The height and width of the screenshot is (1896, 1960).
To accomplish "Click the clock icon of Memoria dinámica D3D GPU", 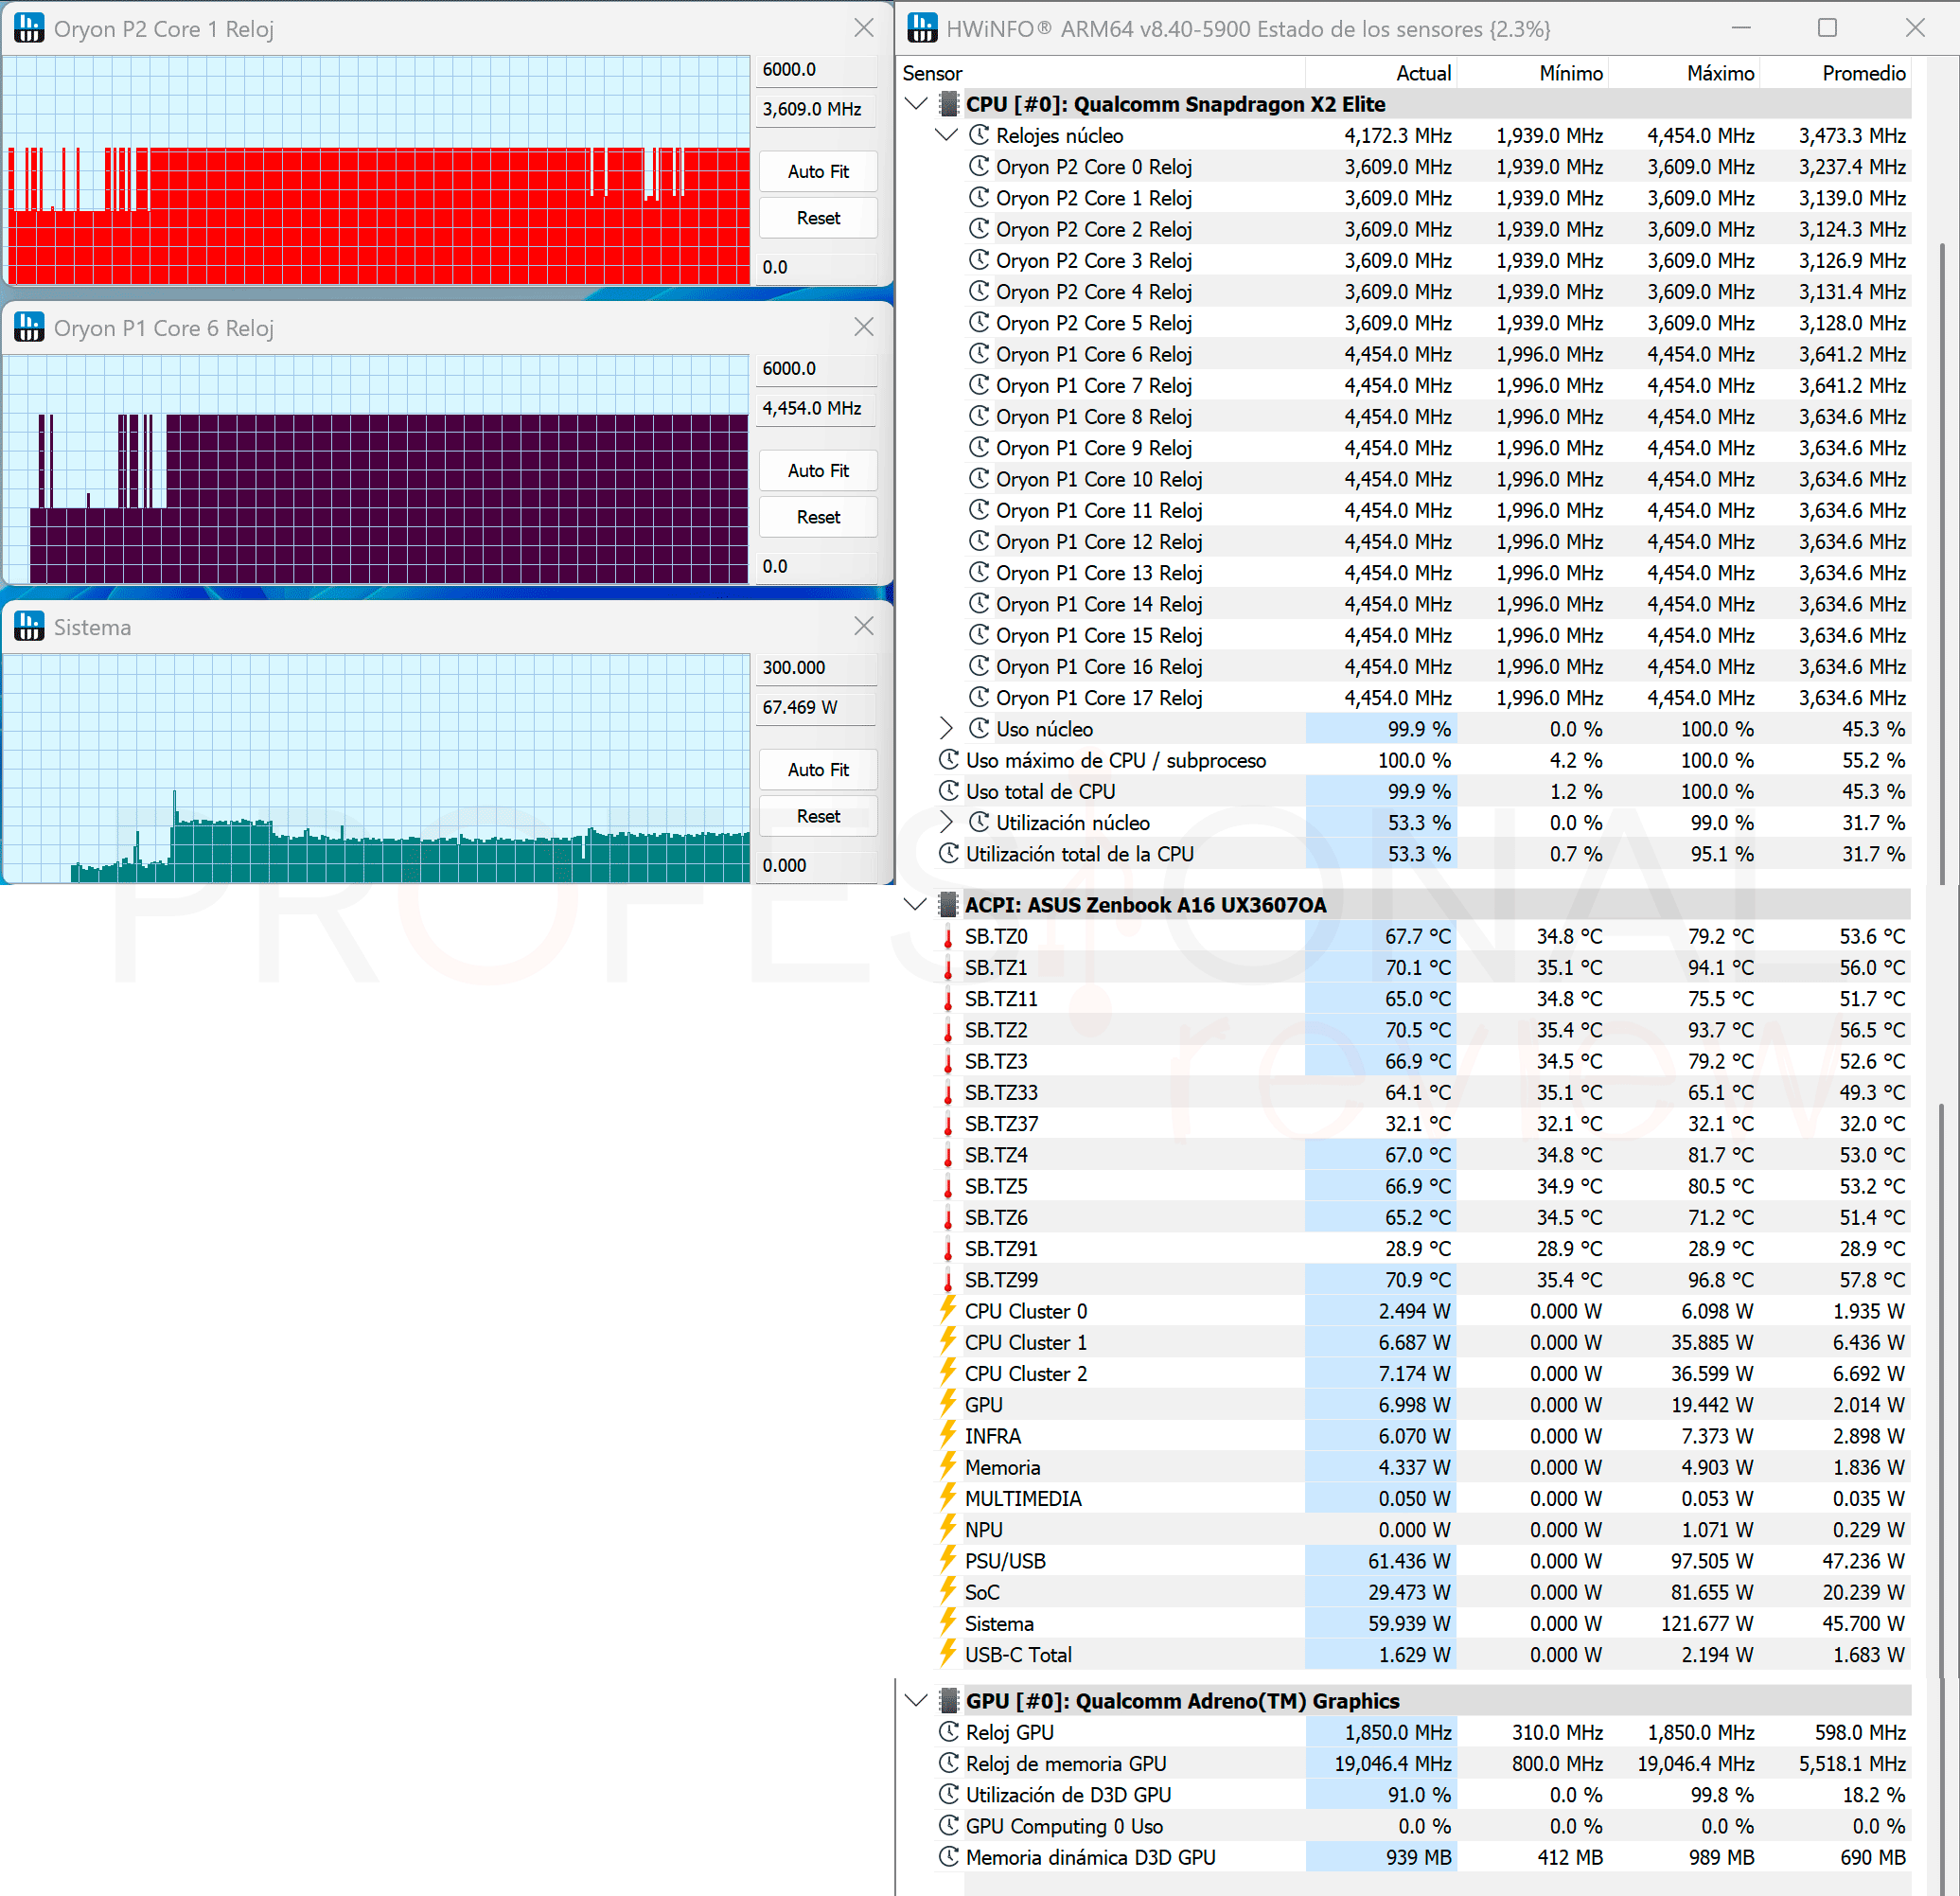I will click(949, 1857).
